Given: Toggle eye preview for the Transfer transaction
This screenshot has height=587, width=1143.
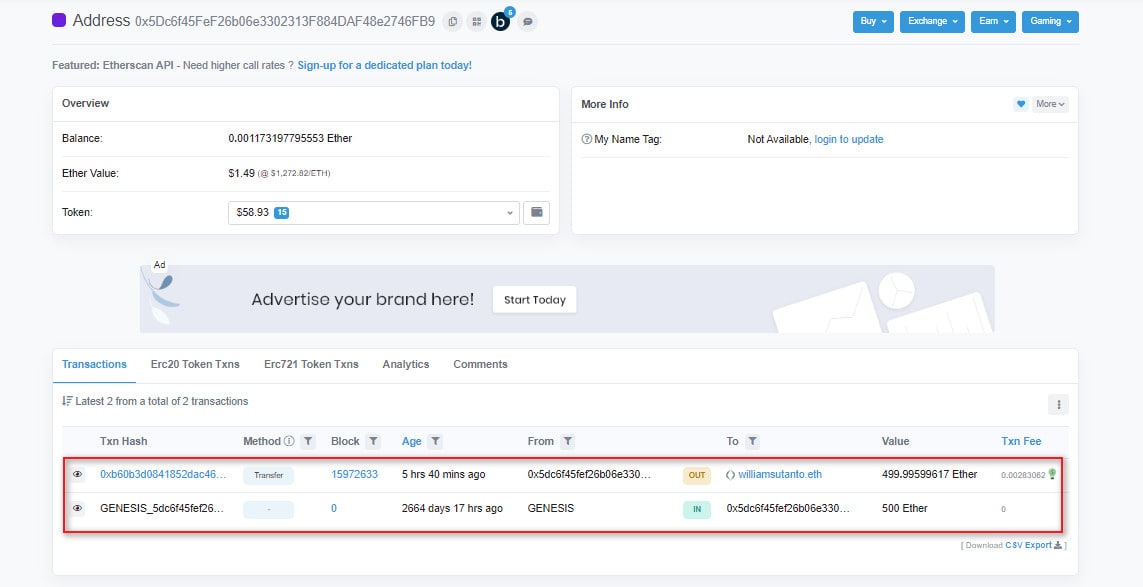Looking at the screenshot, I should point(78,475).
